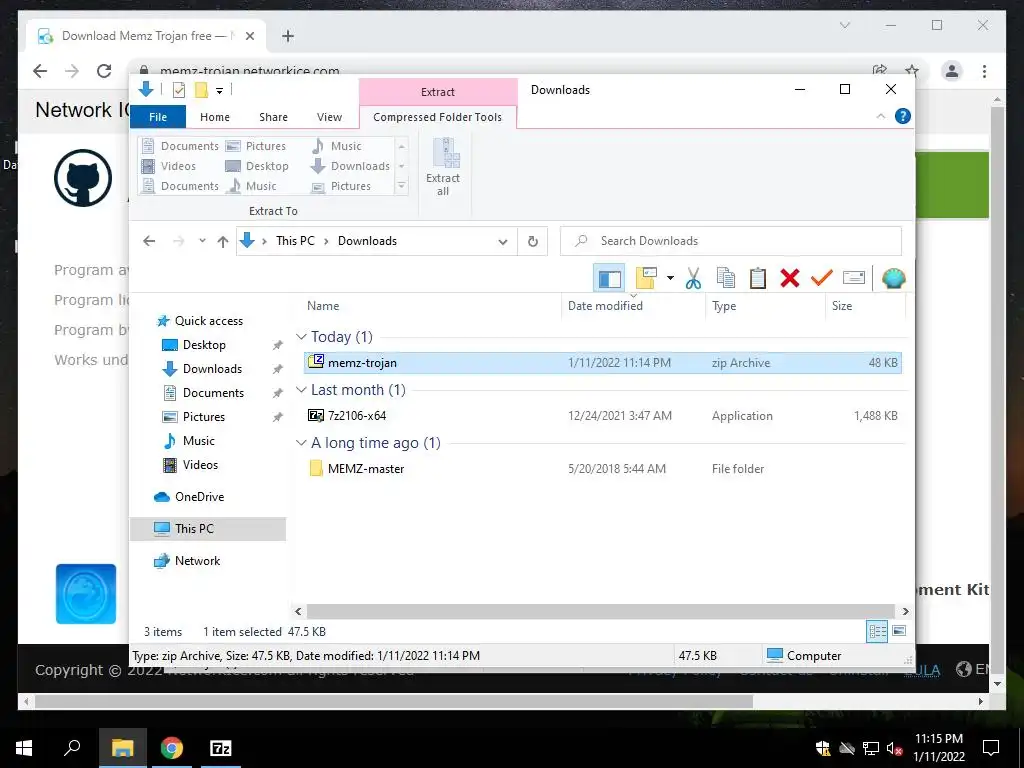This screenshot has height=768, width=1024.
Task: Reload the page in Chrome
Action: click(x=104, y=71)
